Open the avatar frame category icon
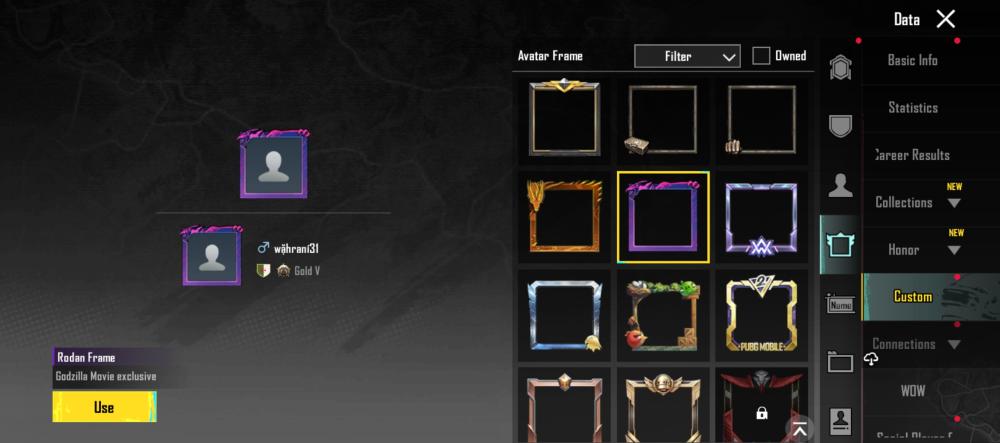This screenshot has height=443, width=1000. coord(840,245)
